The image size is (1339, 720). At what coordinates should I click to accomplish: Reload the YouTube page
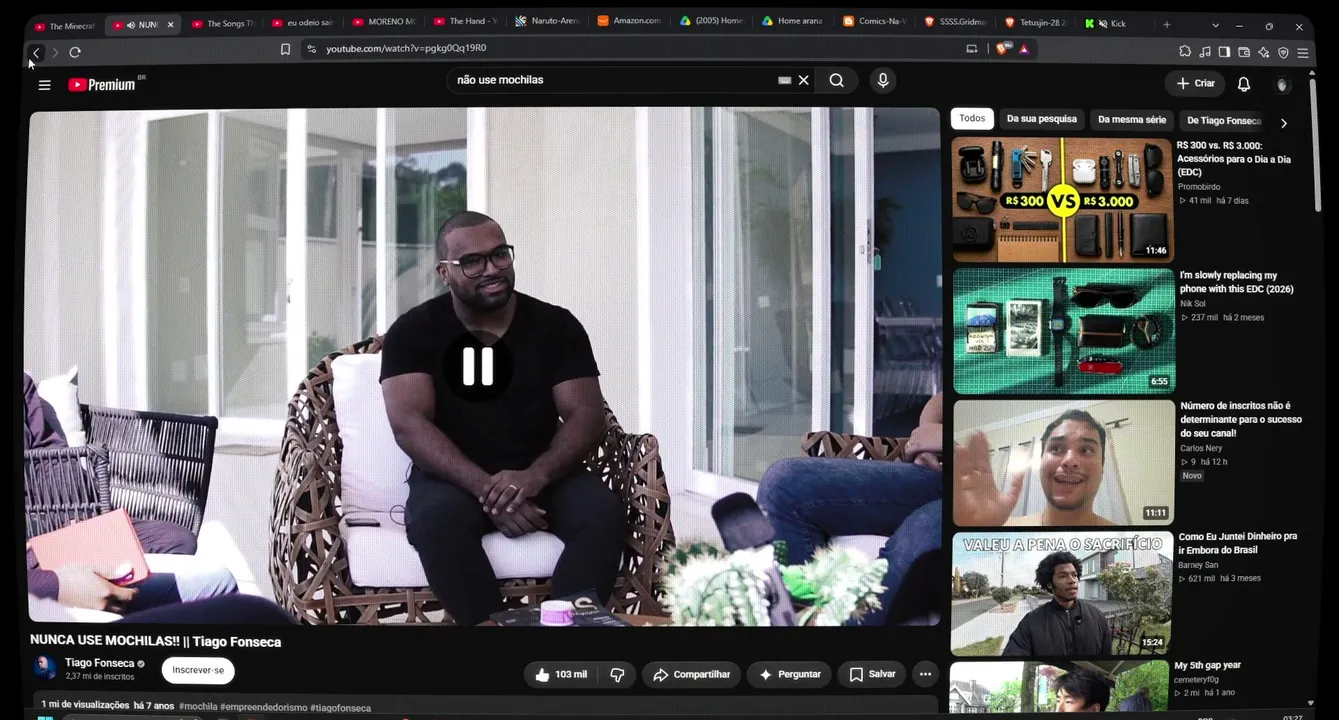pyautogui.click(x=75, y=52)
